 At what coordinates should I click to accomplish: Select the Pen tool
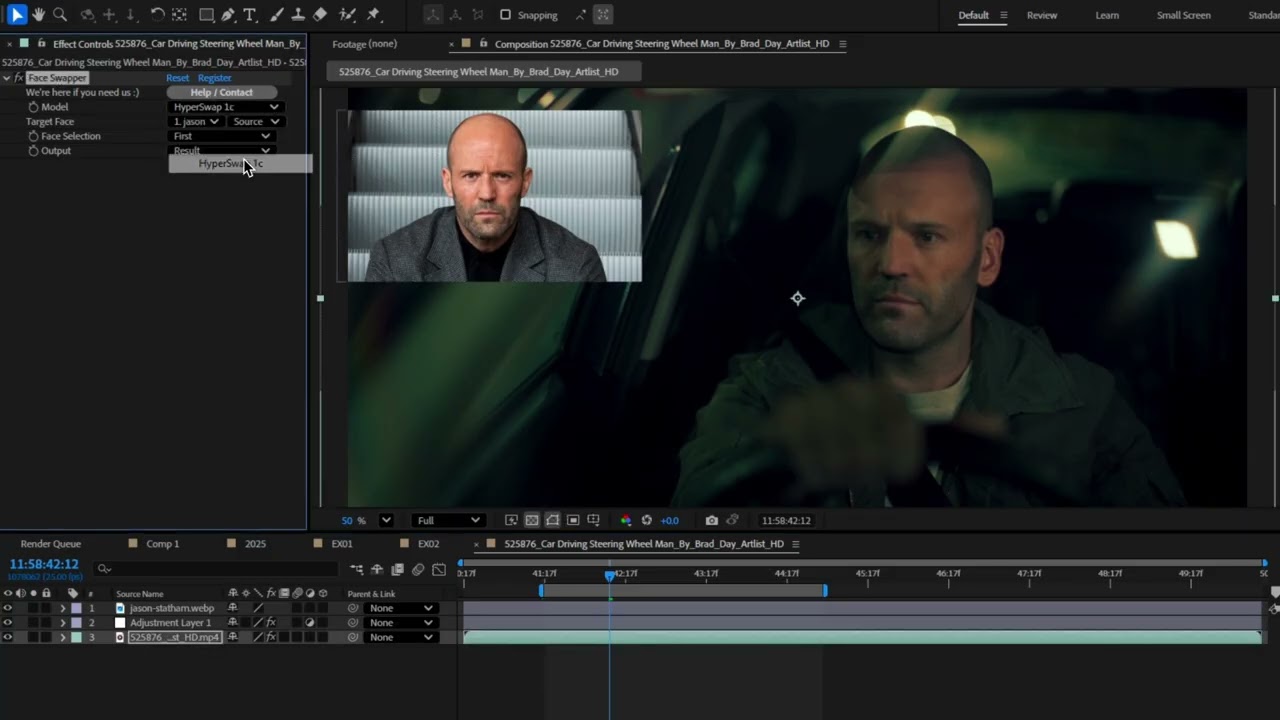click(228, 15)
